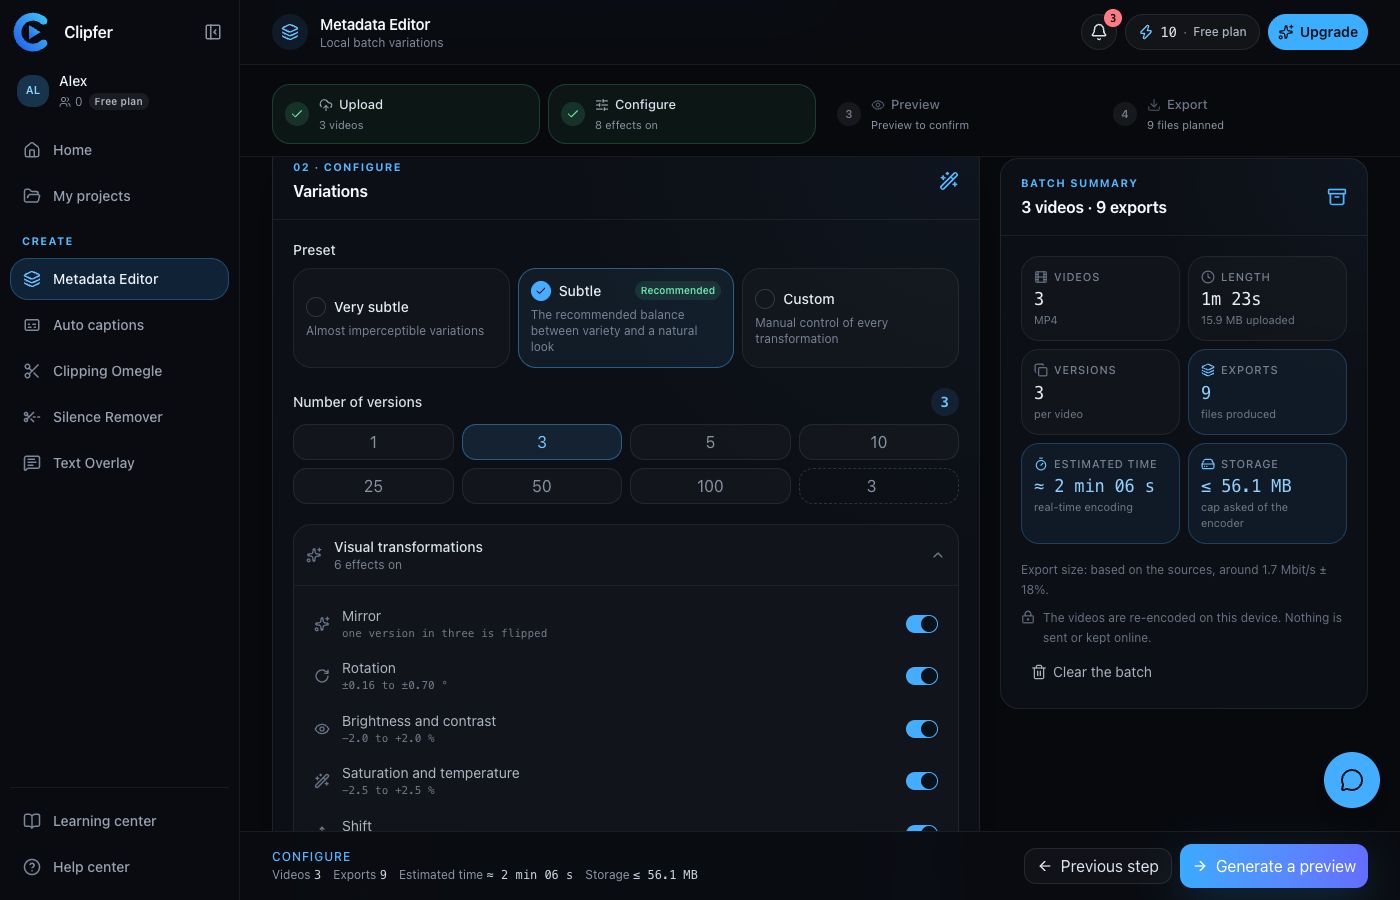Click the Upgrade button
Screen dimensions: 1400x900
click(1318, 32)
